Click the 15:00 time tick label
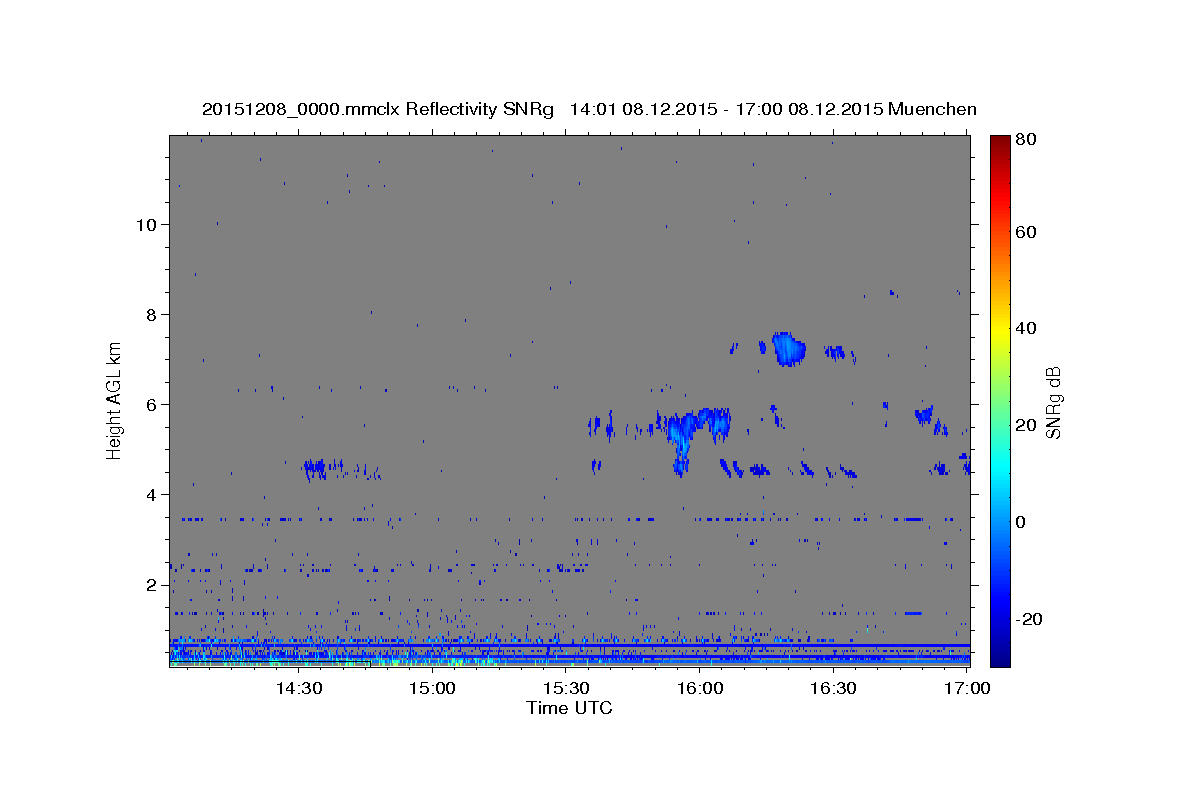1200x800 pixels. (x=432, y=689)
